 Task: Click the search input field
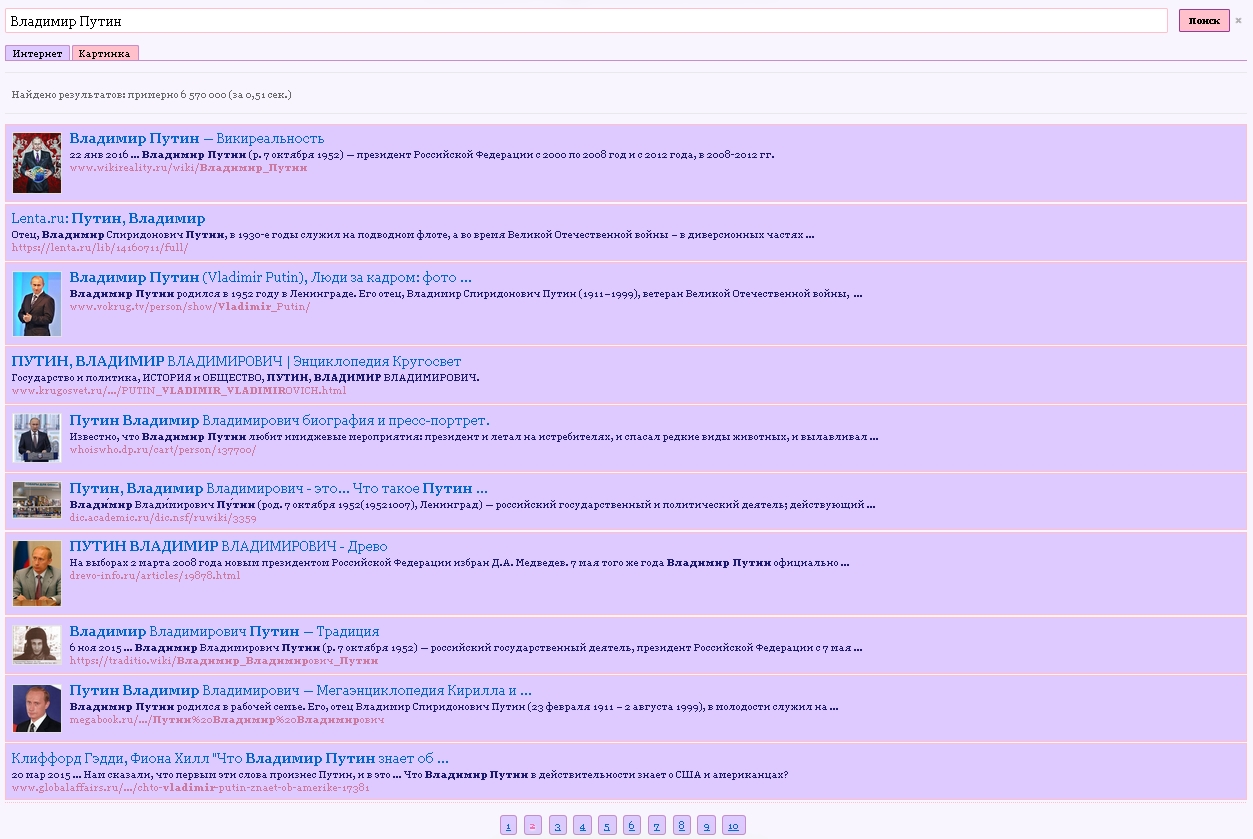coord(585,21)
